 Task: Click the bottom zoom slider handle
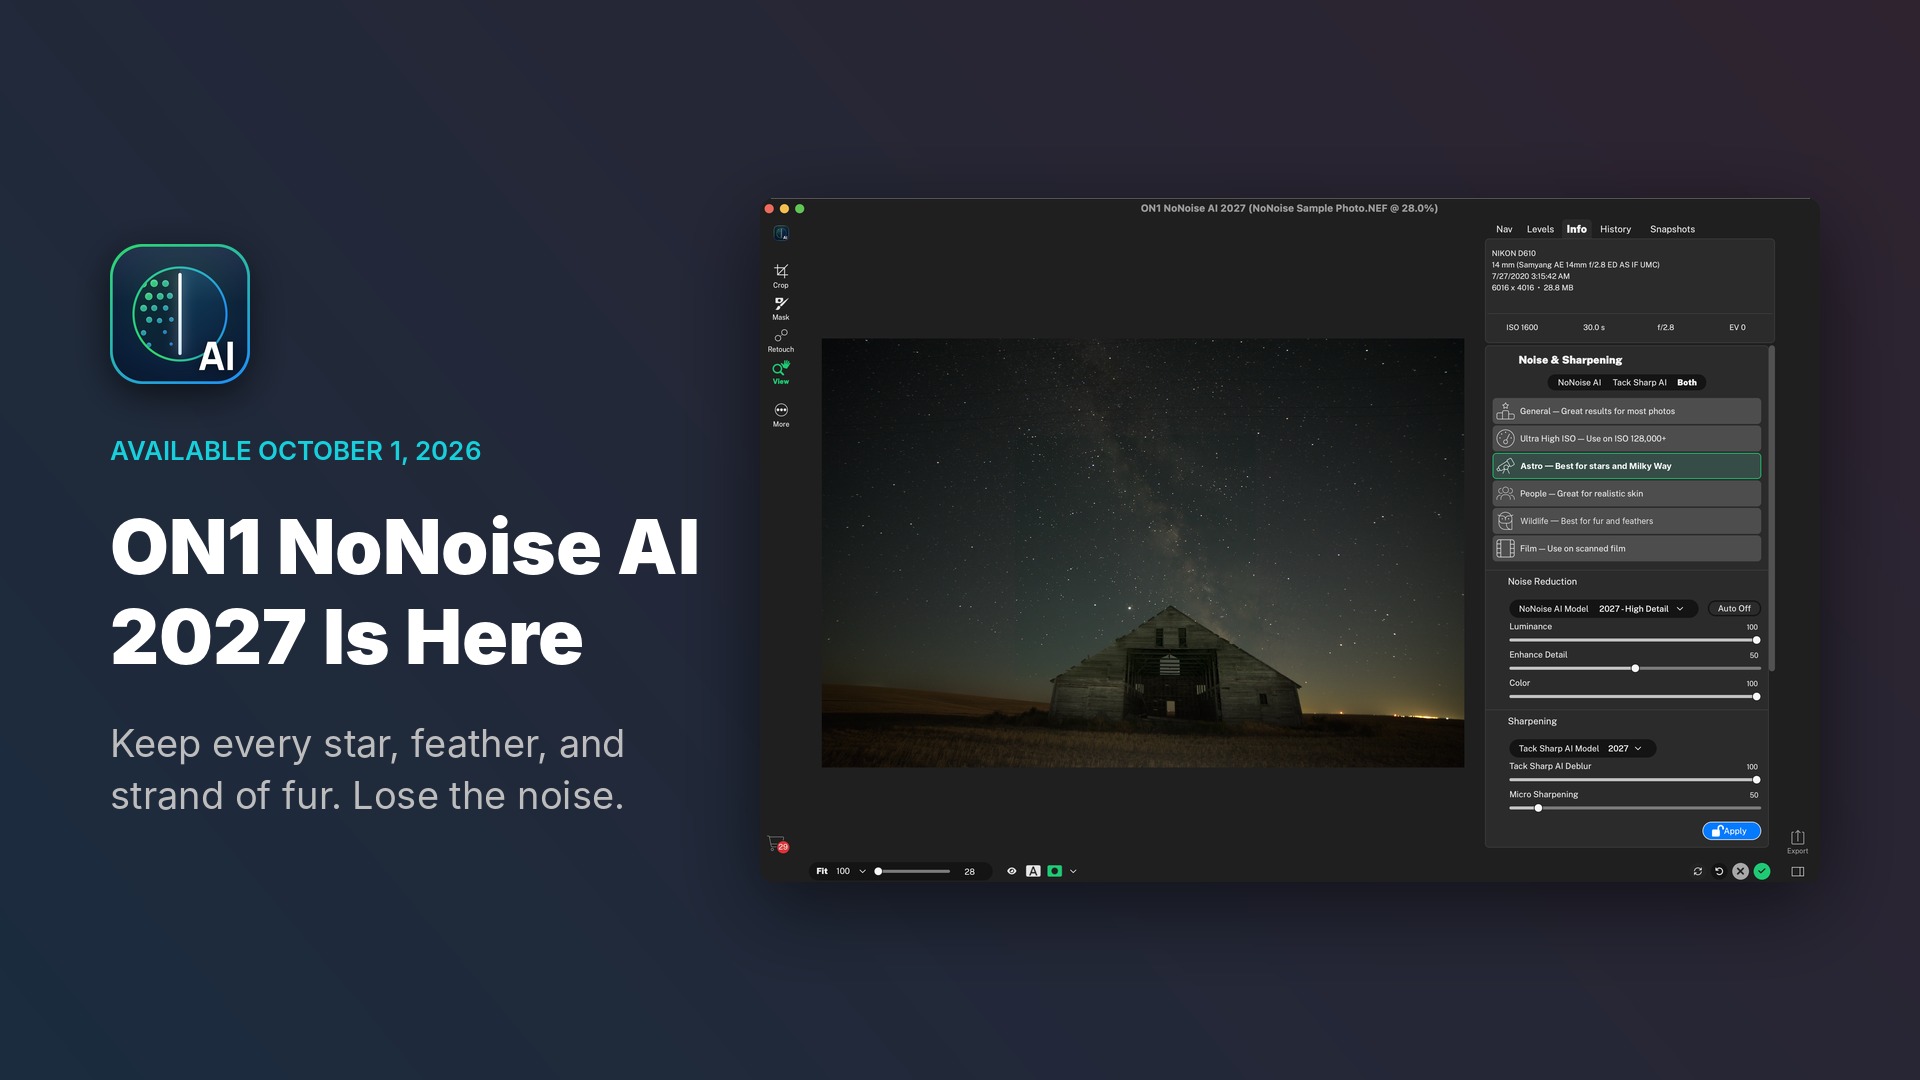878,871
